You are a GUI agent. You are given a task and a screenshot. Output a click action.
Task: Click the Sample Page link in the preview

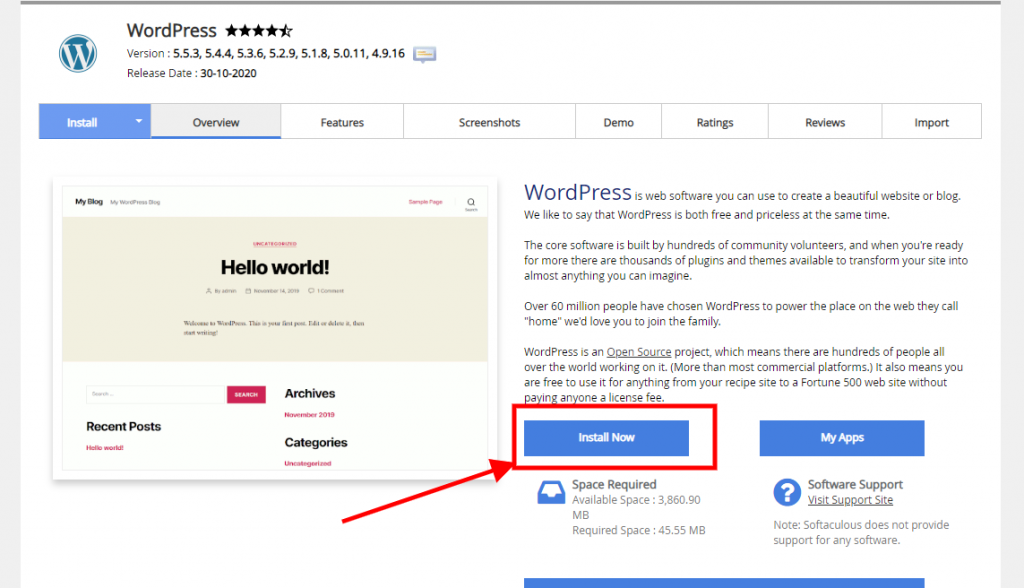point(426,202)
